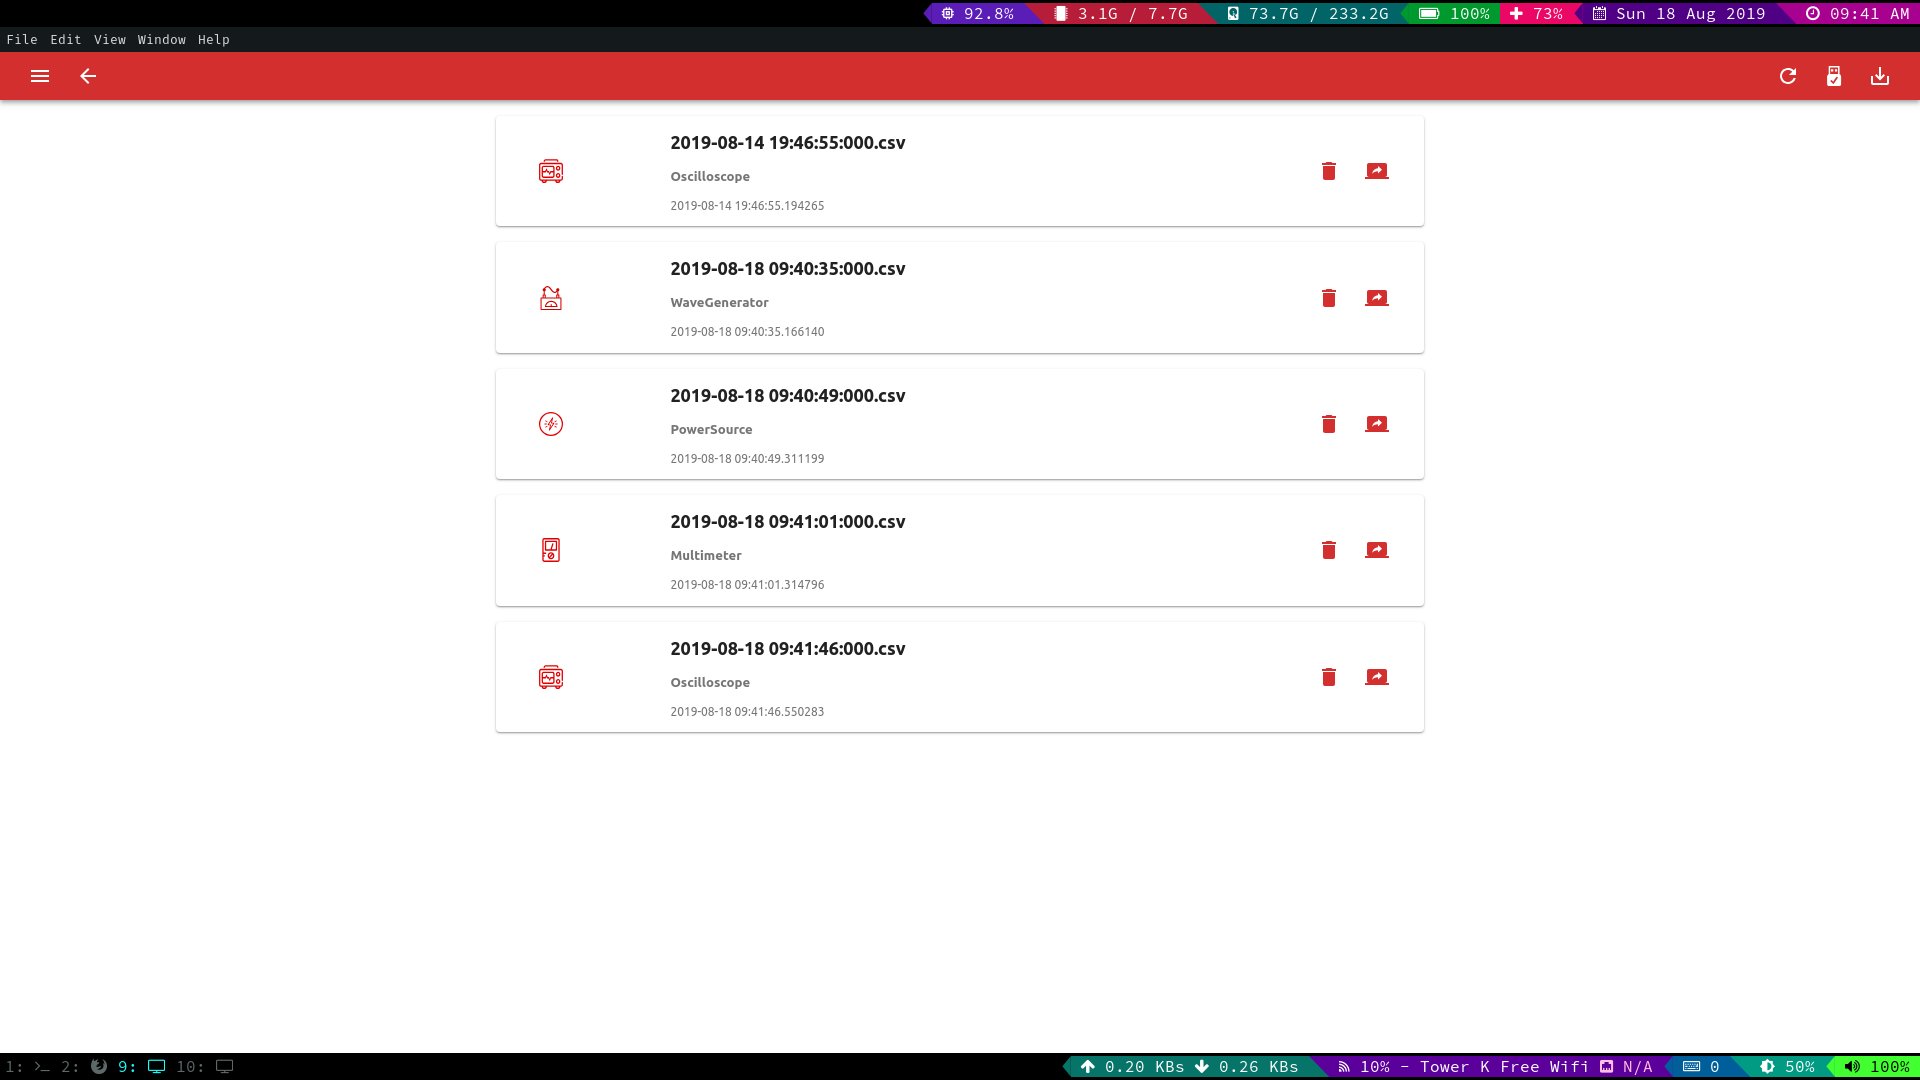1920x1080 pixels.
Task: Click the download icon in toolbar
Action: (x=1880, y=76)
